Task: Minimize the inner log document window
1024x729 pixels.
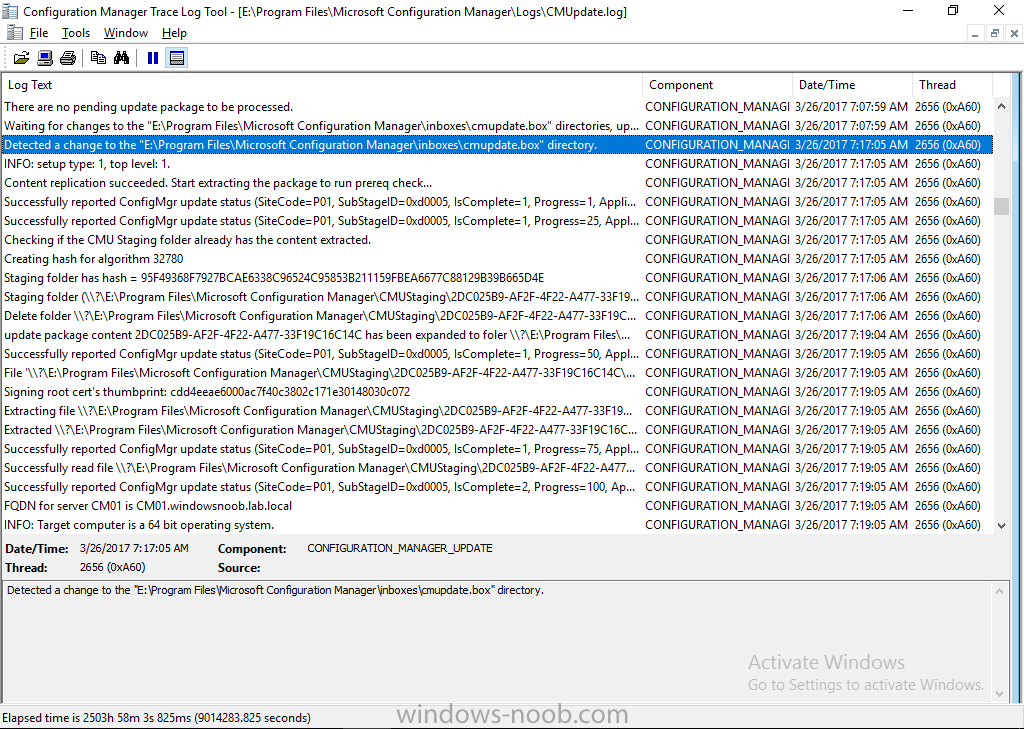Action: tap(974, 33)
